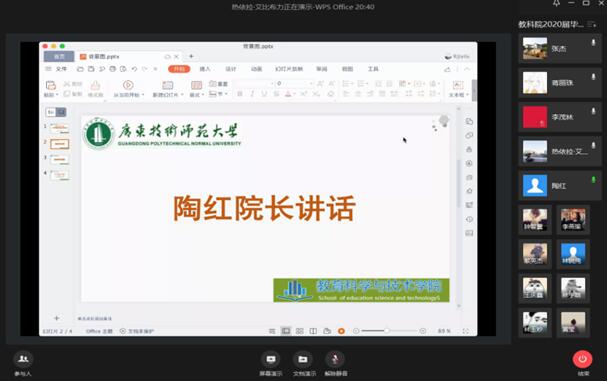Click the paste clipboard icon in ribbon
Viewport: 607px width, 381px height.
coord(51,85)
